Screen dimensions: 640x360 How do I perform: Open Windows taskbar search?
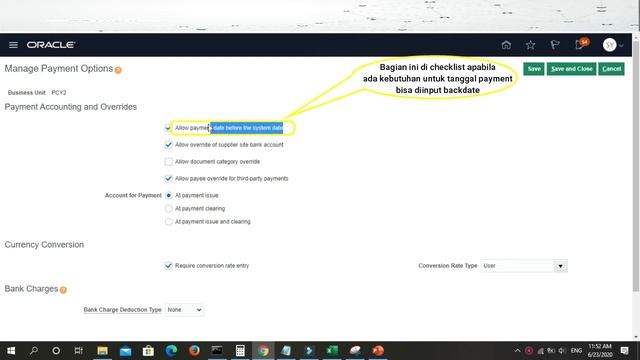(34, 351)
